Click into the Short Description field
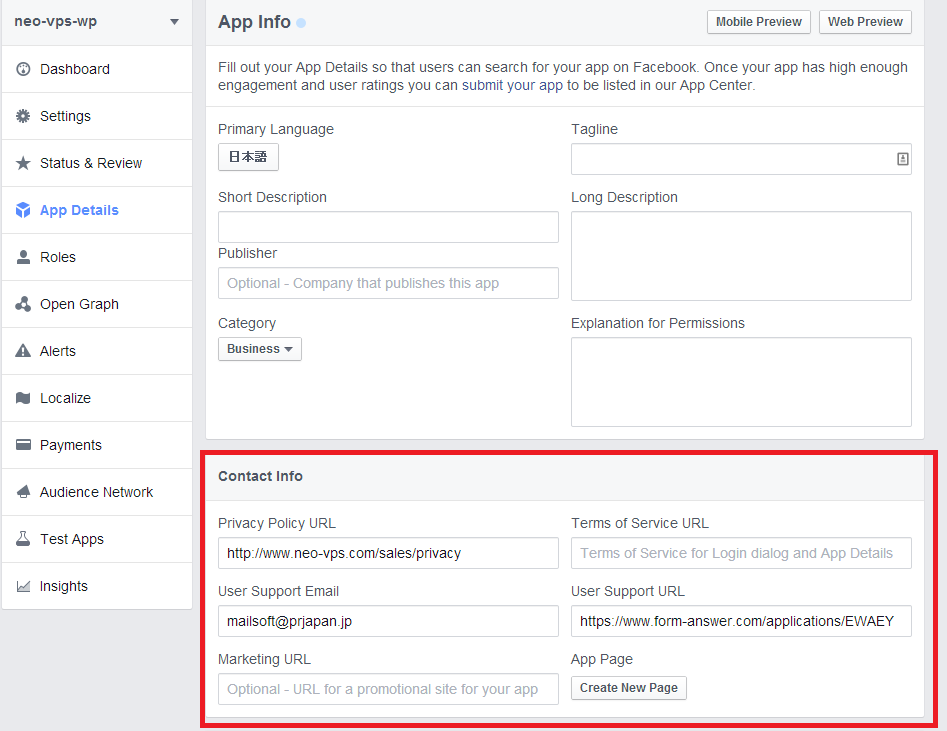This screenshot has height=731, width=947. [388, 227]
